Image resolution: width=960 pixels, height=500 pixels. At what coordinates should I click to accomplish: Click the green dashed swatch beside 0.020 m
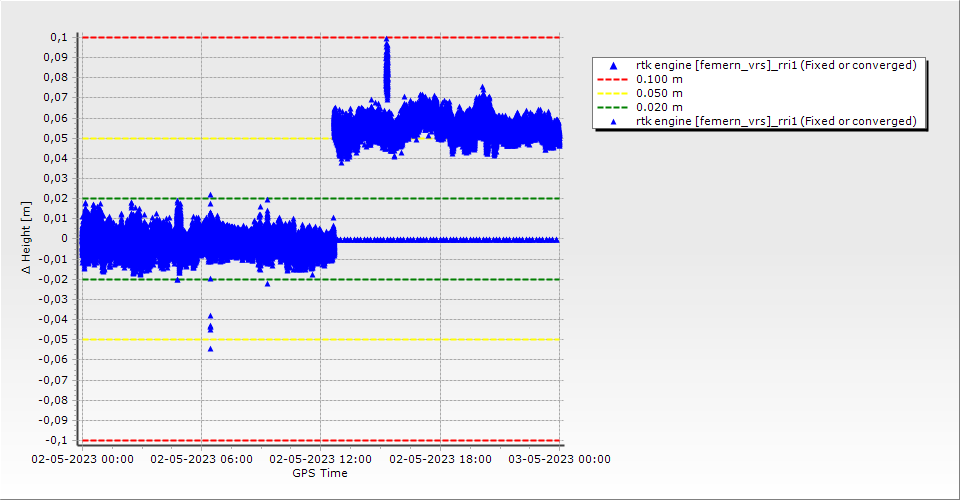tap(614, 107)
